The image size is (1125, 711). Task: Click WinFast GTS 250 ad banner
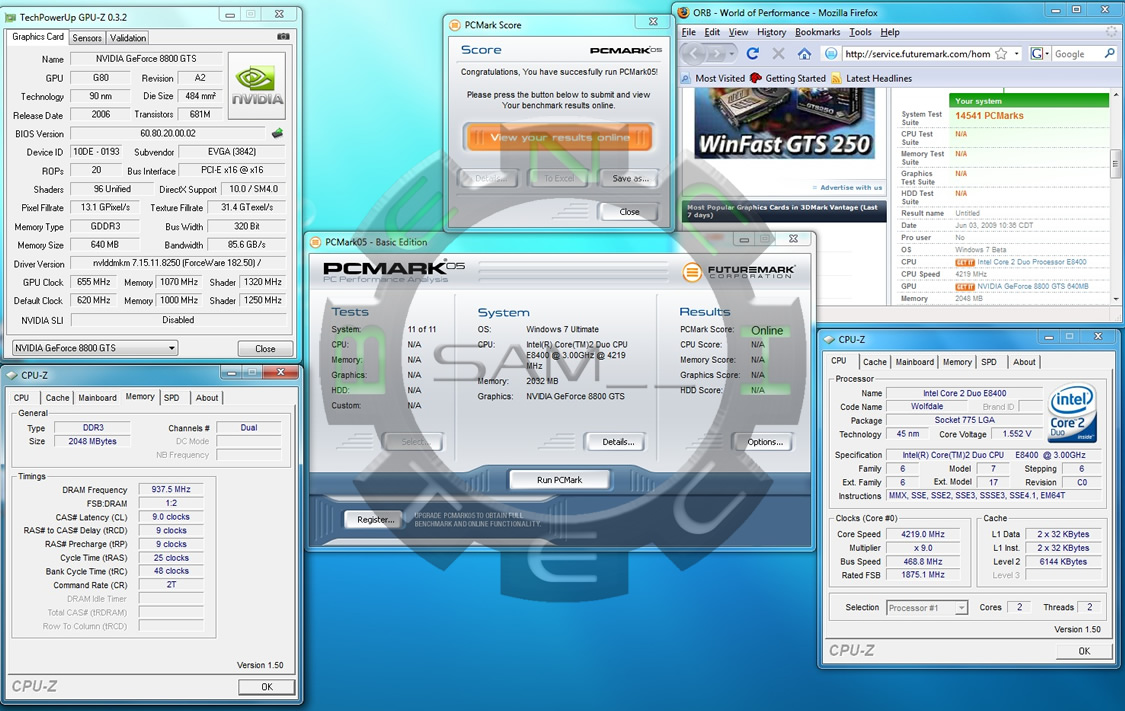[x=785, y=123]
